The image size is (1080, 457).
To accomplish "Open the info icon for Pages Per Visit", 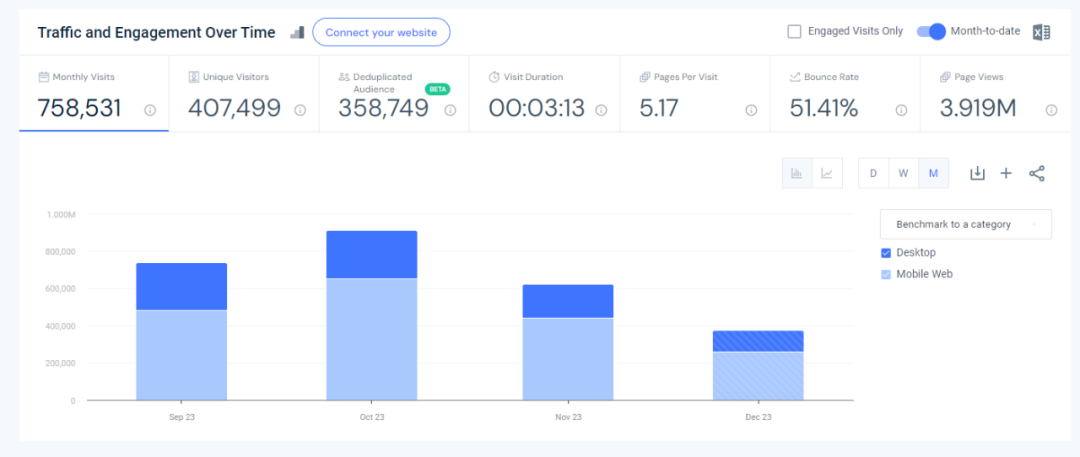I will pos(751,110).
